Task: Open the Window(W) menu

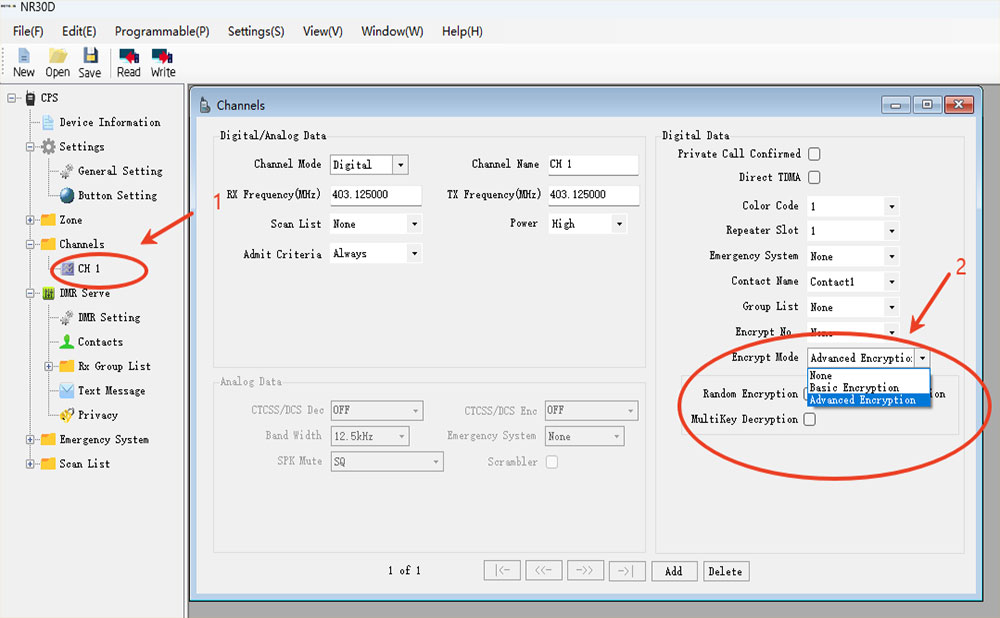Action: 392,31
